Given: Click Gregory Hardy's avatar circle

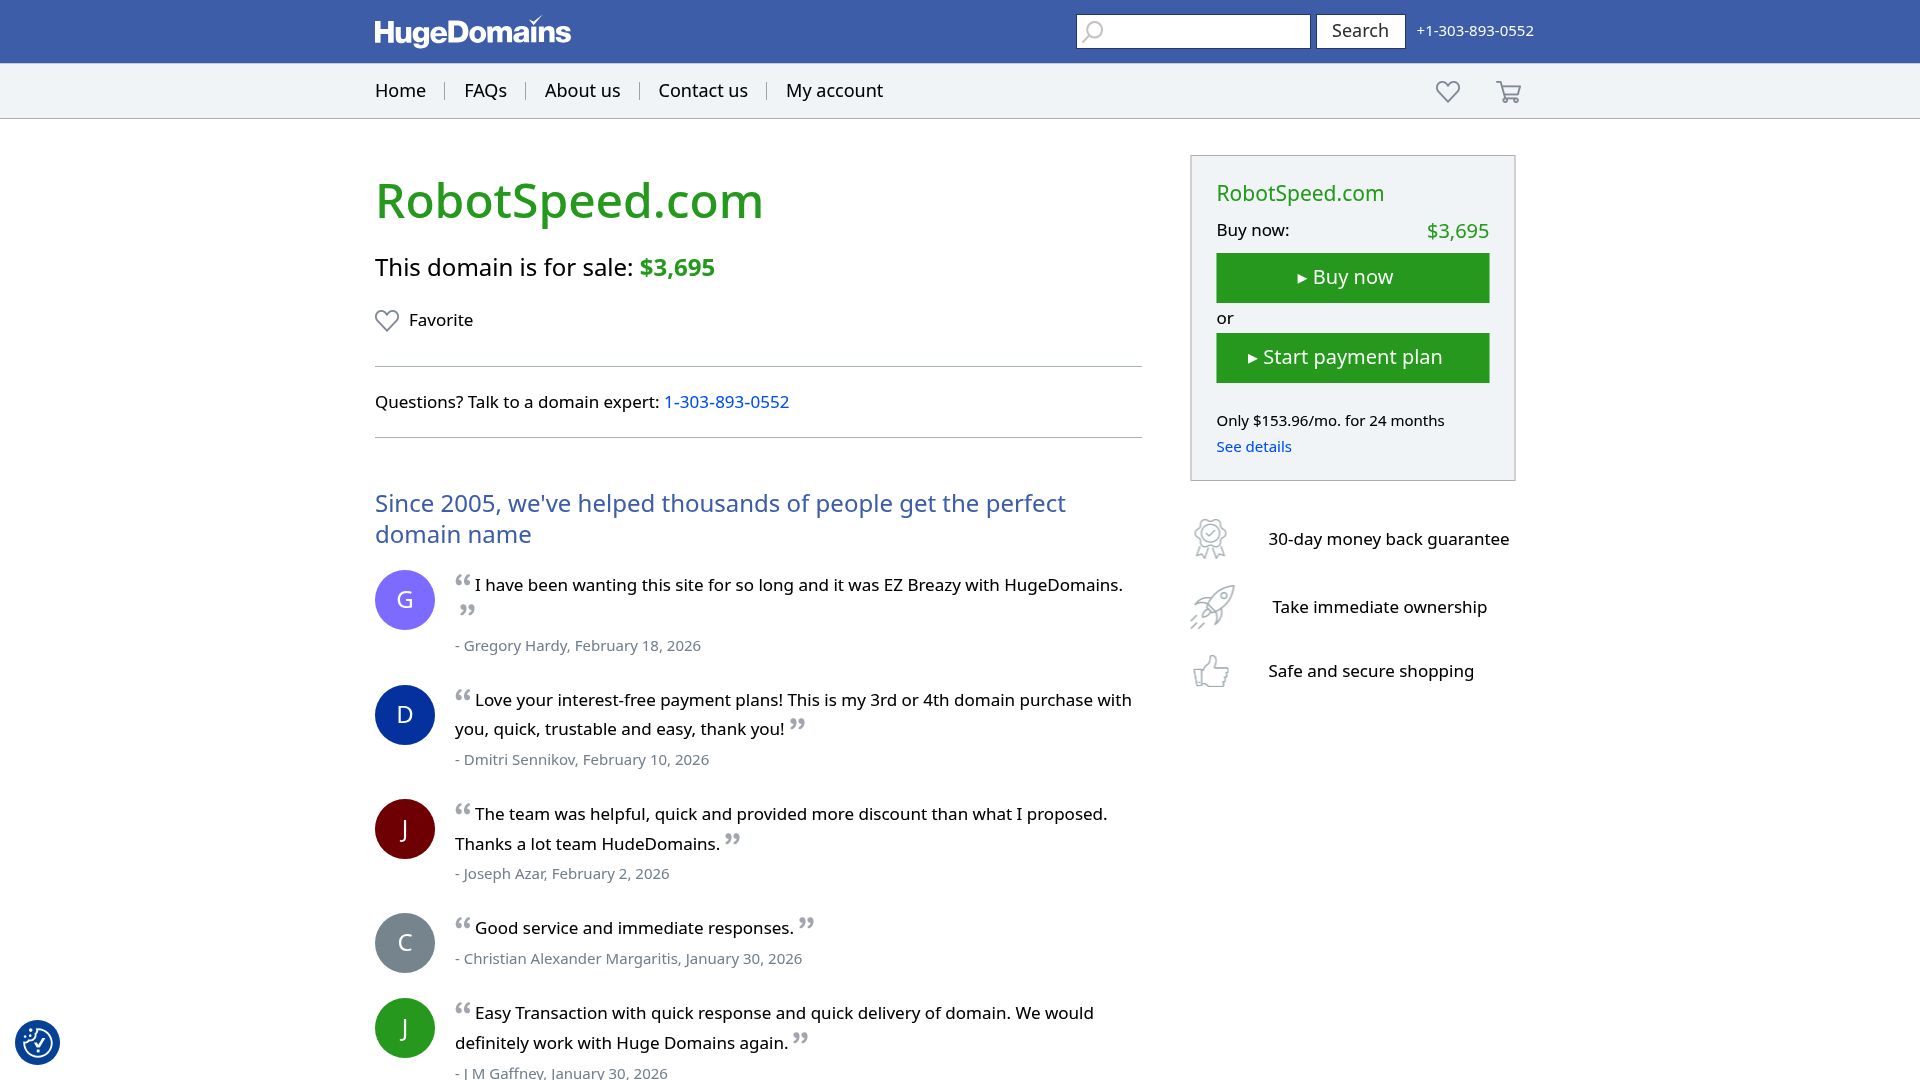Looking at the screenshot, I should coord(404,599).
